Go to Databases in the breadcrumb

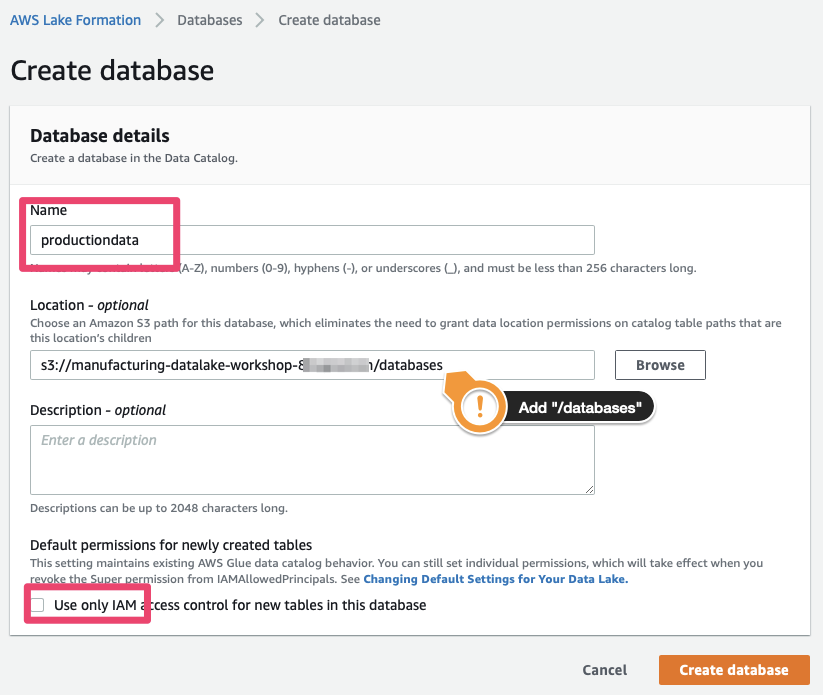(x=209, y=20)
